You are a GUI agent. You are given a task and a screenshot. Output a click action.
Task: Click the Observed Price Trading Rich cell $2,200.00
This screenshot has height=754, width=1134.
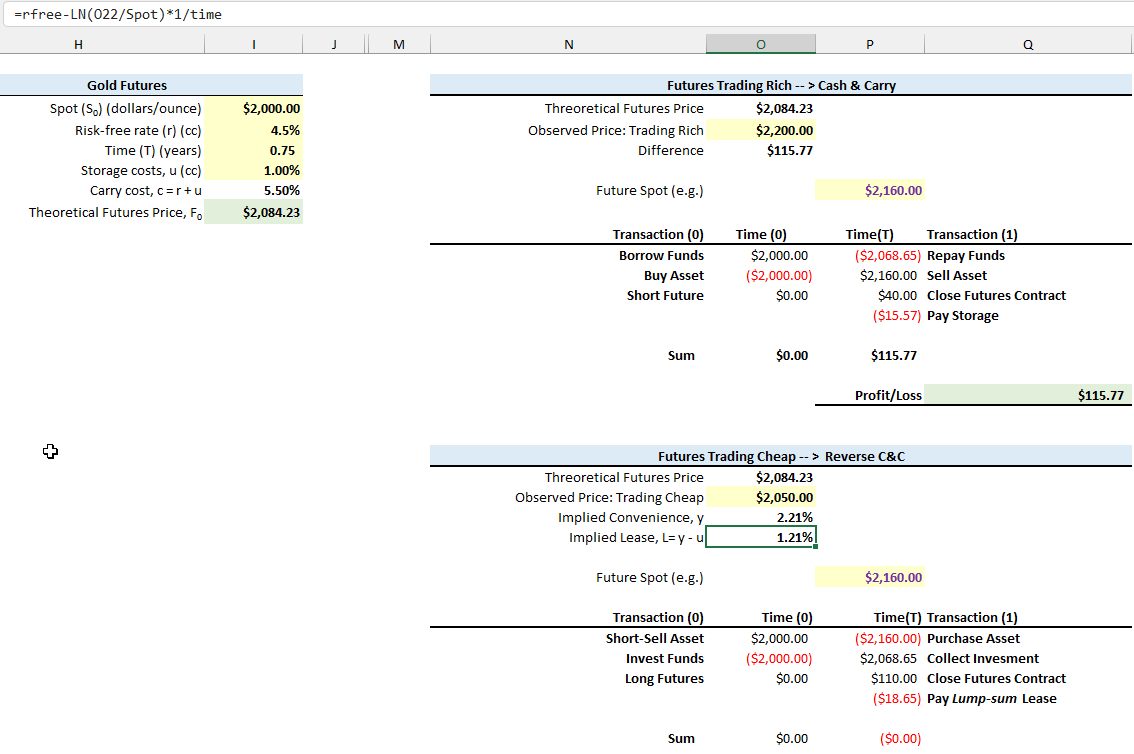point(760,129)
